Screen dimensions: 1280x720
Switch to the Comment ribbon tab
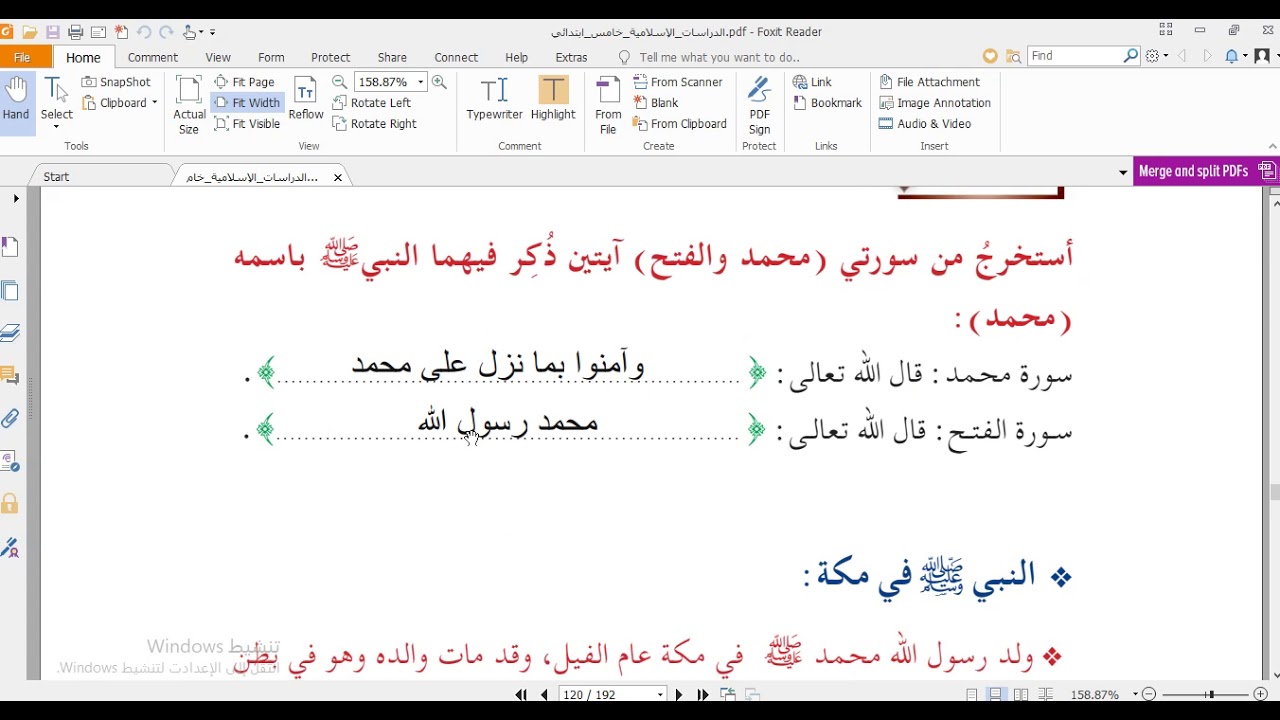pos(152,57)
